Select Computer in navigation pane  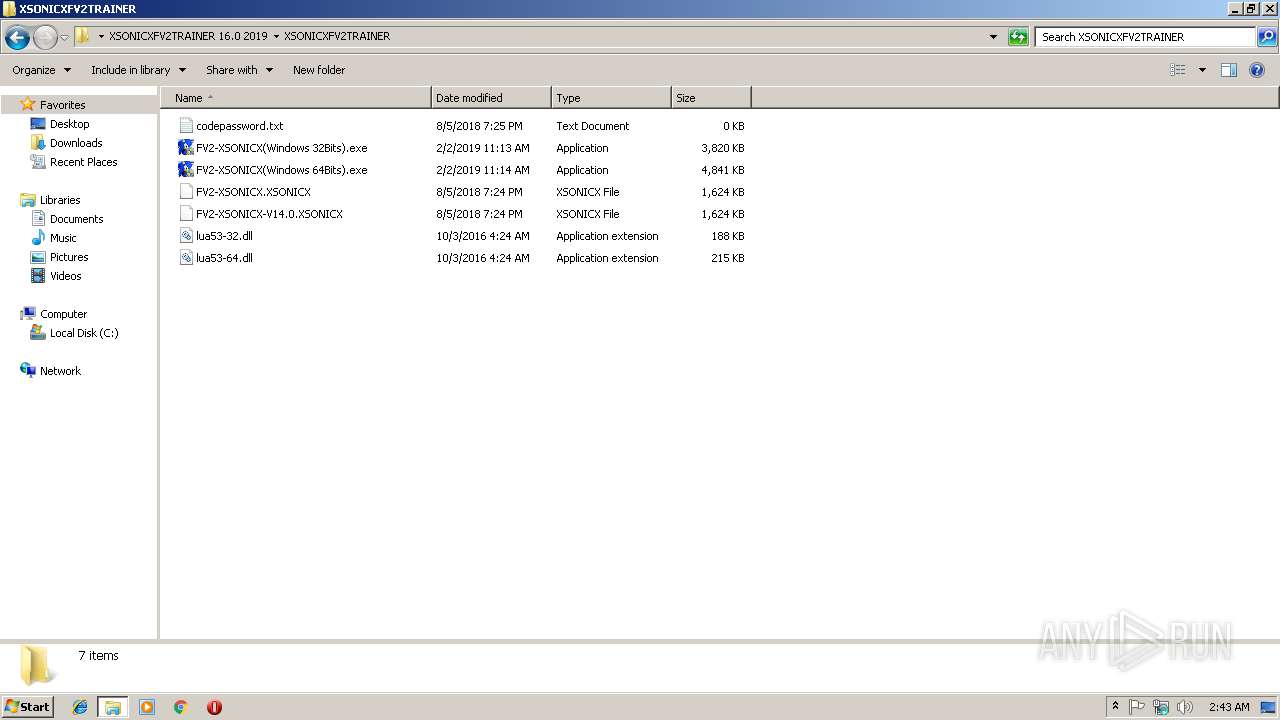tap(63, 314)
